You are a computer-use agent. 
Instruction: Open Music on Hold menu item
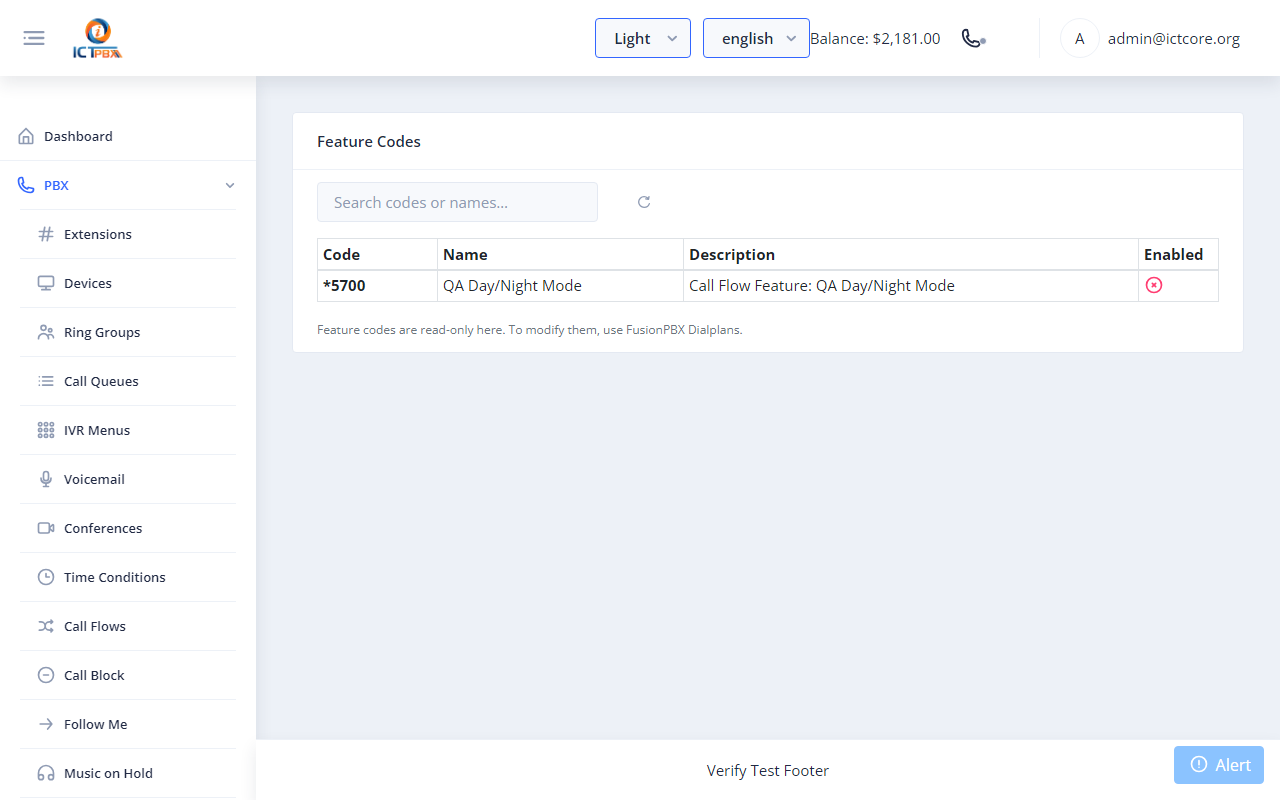(x=128, y=773)
